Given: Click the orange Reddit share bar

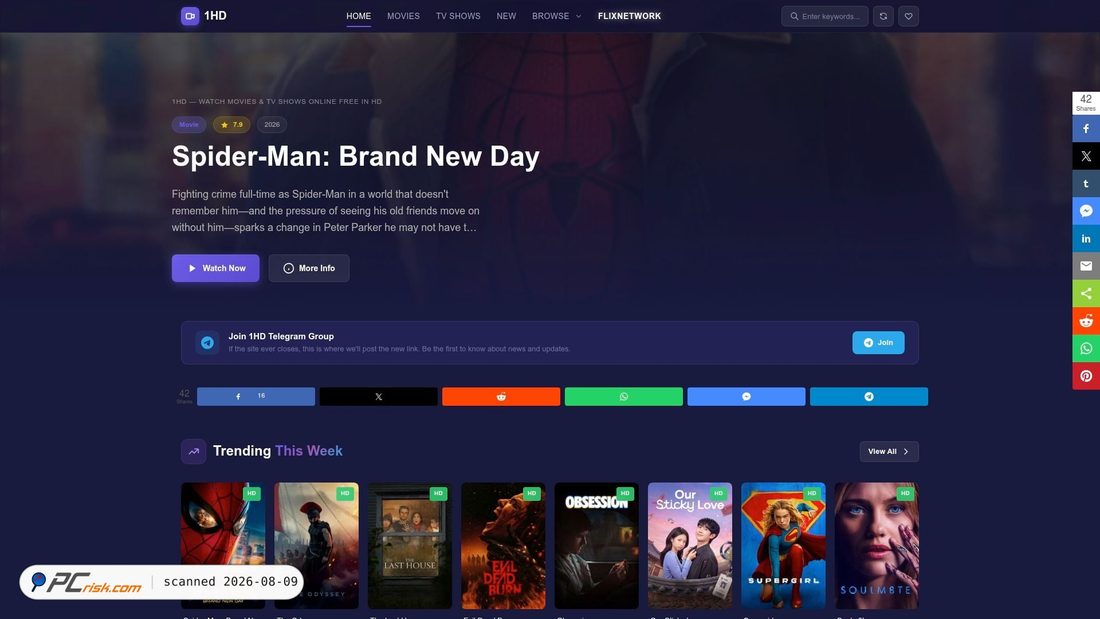Looking at the screenshot, I should click(501, 397).
